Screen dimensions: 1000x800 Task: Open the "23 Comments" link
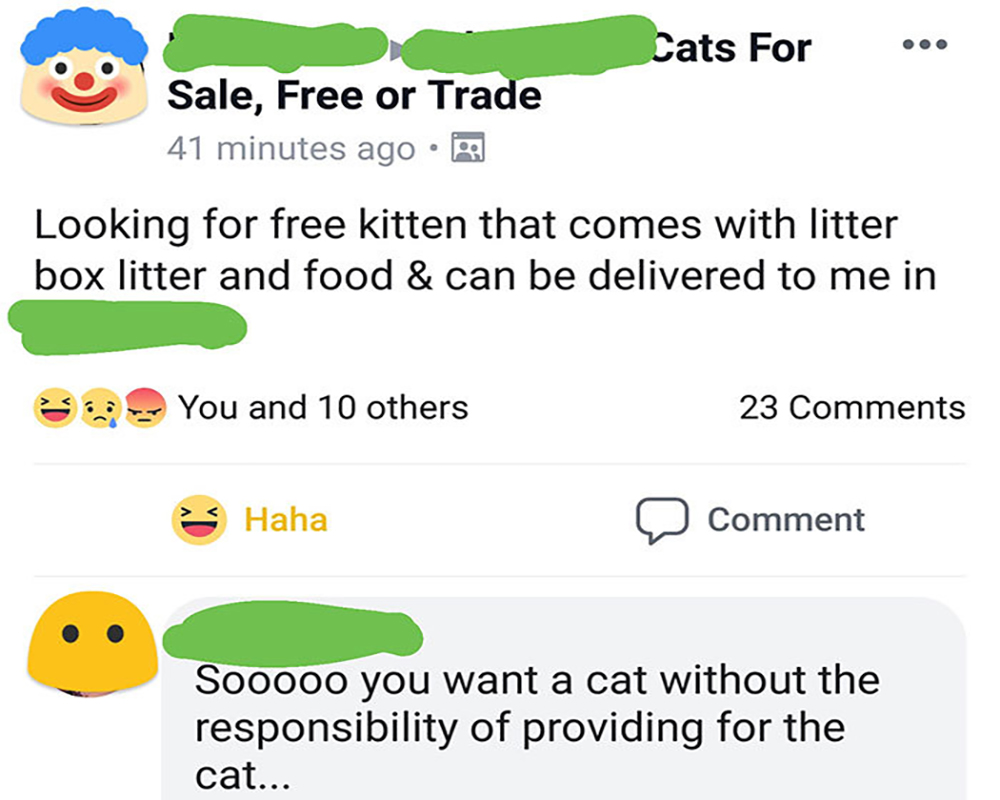[852, 408]
